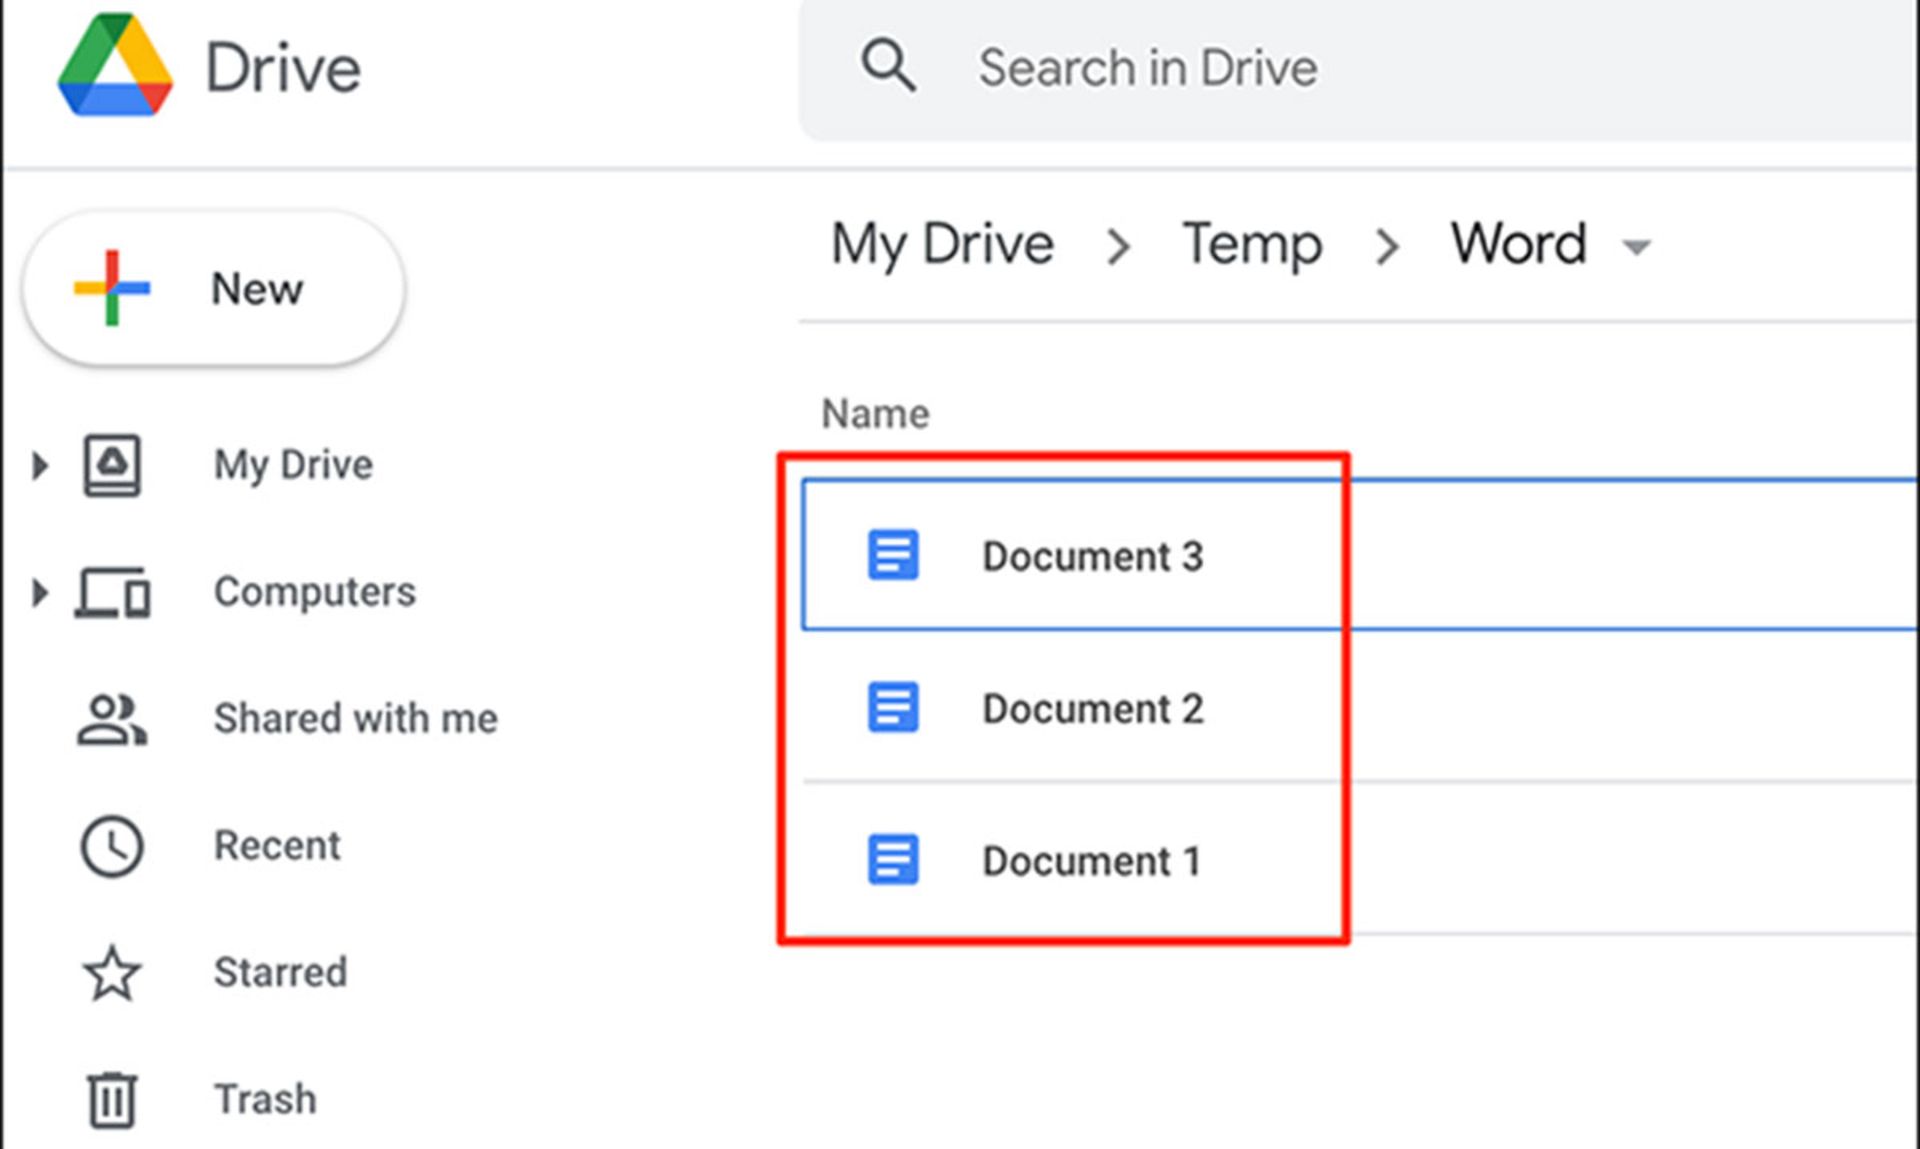This screenshot has width=1920, height=1149.
Task: Click the Recent clock icon
Action: pyautogui.click(x=111, y=846)
